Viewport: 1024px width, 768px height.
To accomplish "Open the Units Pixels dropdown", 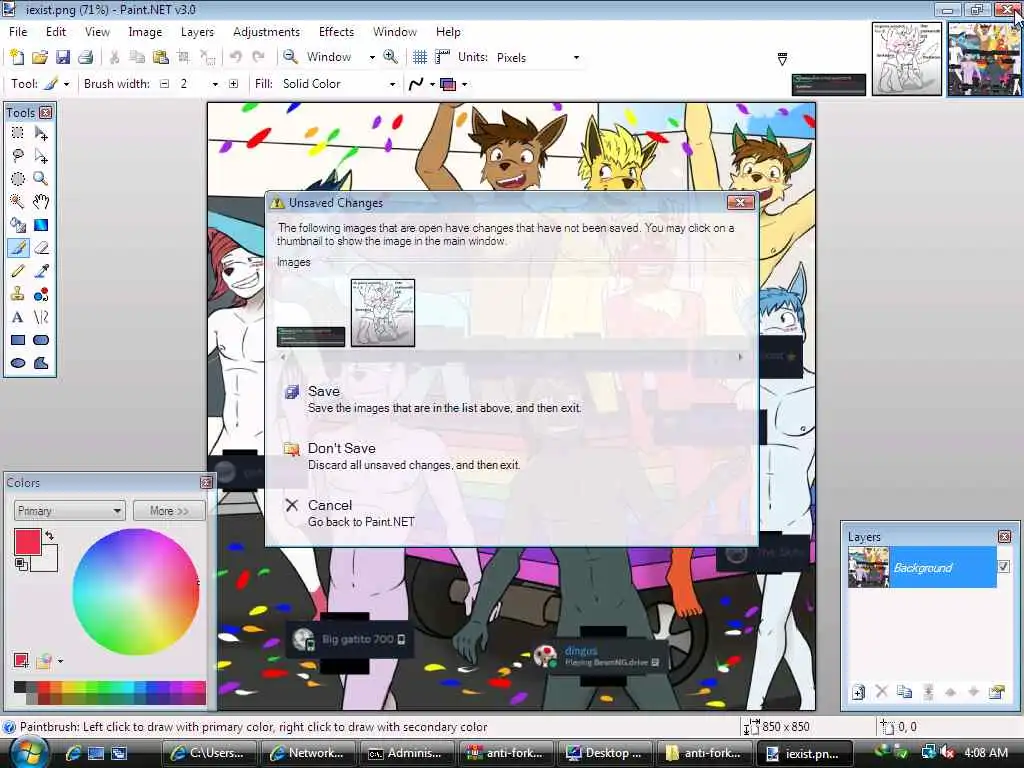I will tap(576, 57).
